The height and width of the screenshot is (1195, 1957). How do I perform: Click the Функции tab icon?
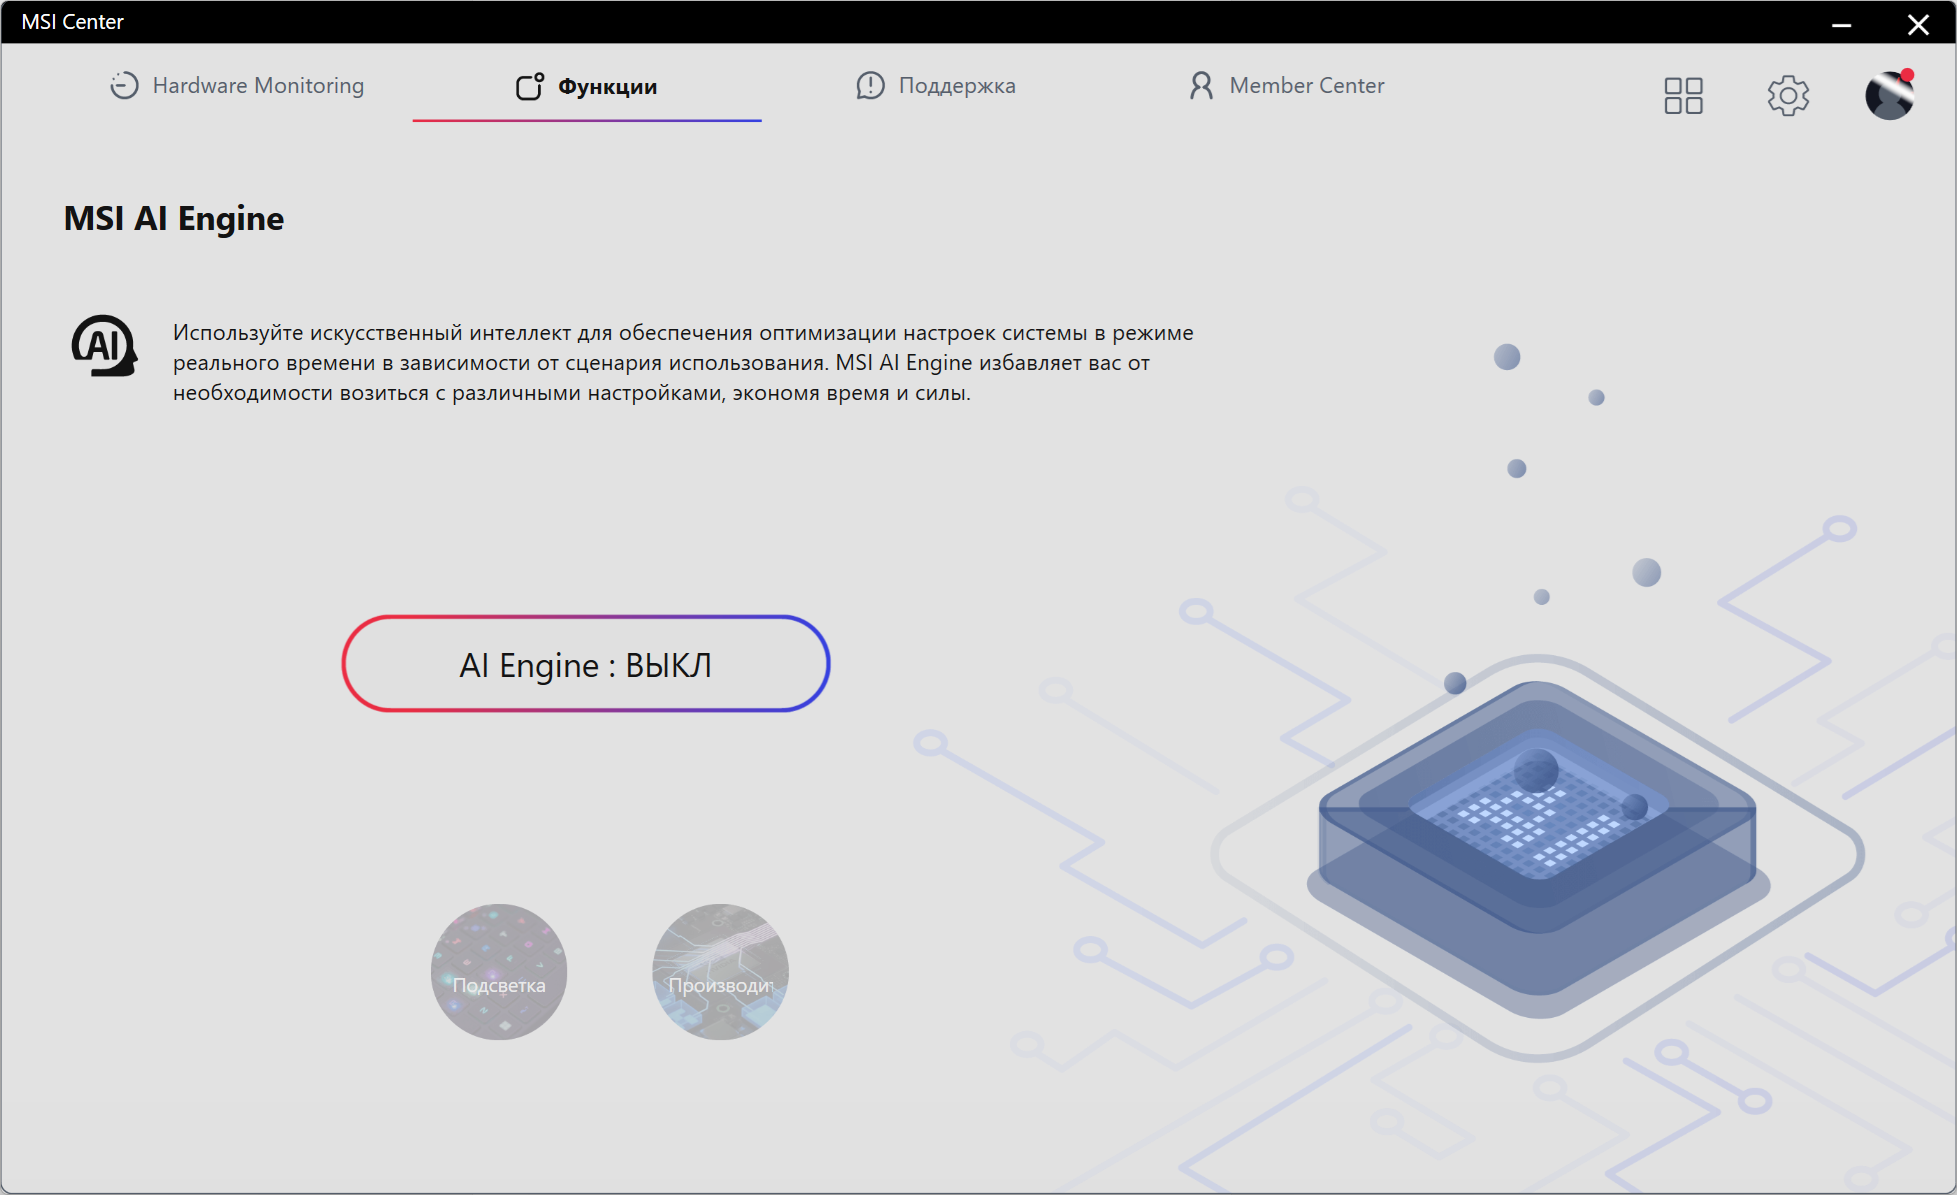point(529,87)
